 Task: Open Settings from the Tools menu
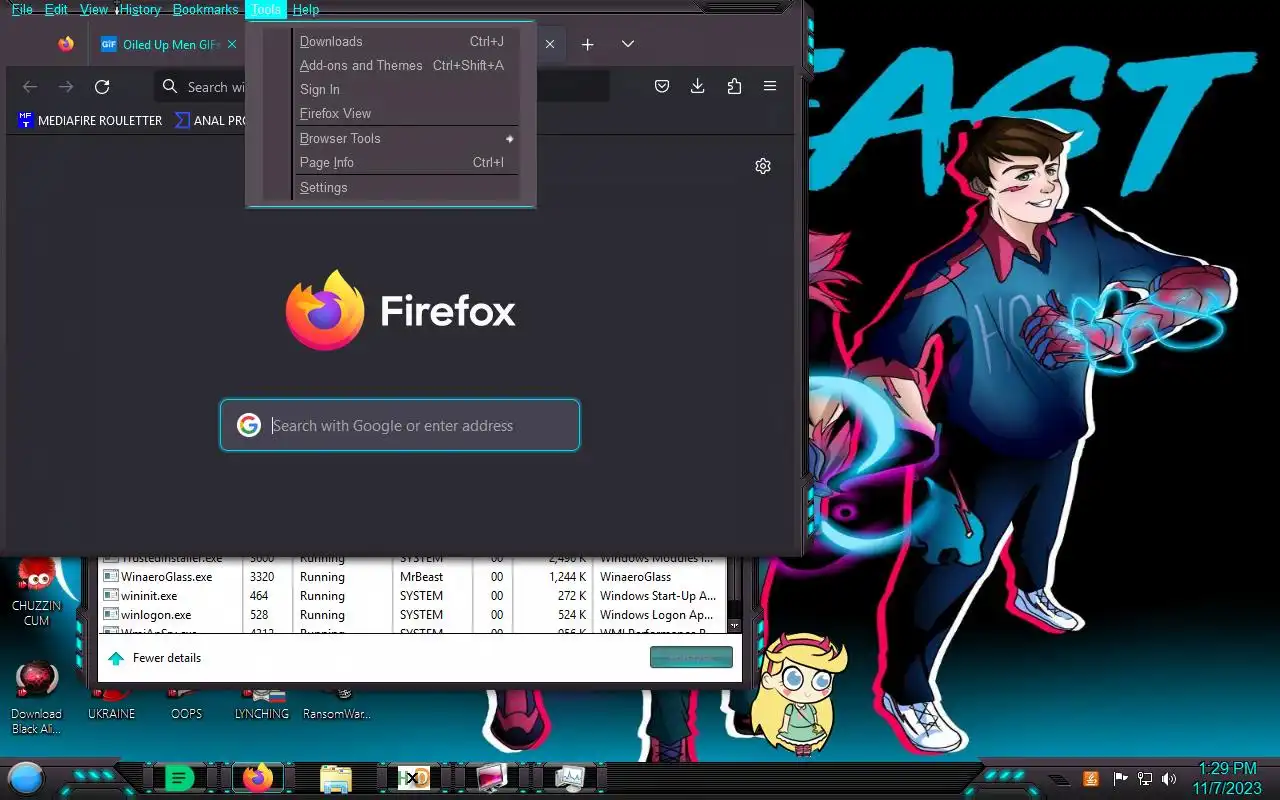[x=407, y=187]
